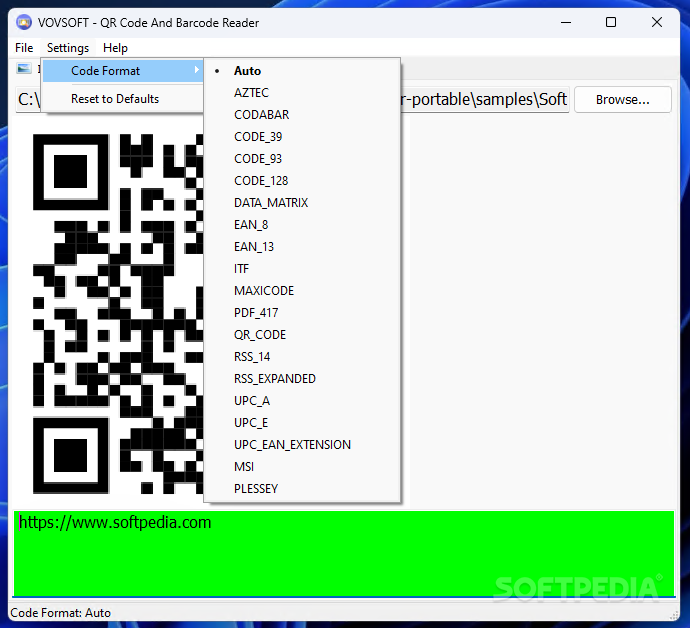Click the window resize grip corner

click(674, 614)
